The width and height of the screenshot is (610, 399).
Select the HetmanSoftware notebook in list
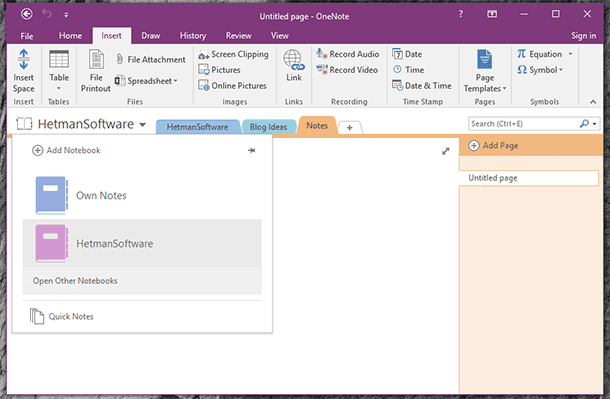click(142, 243)
